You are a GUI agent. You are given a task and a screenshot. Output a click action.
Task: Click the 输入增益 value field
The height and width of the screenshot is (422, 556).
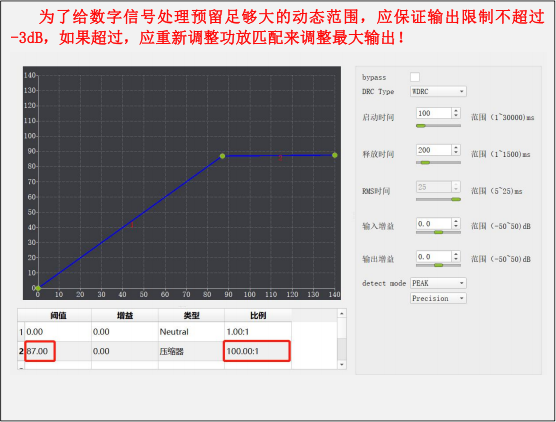pyautogui.click(x=434, y=224)
